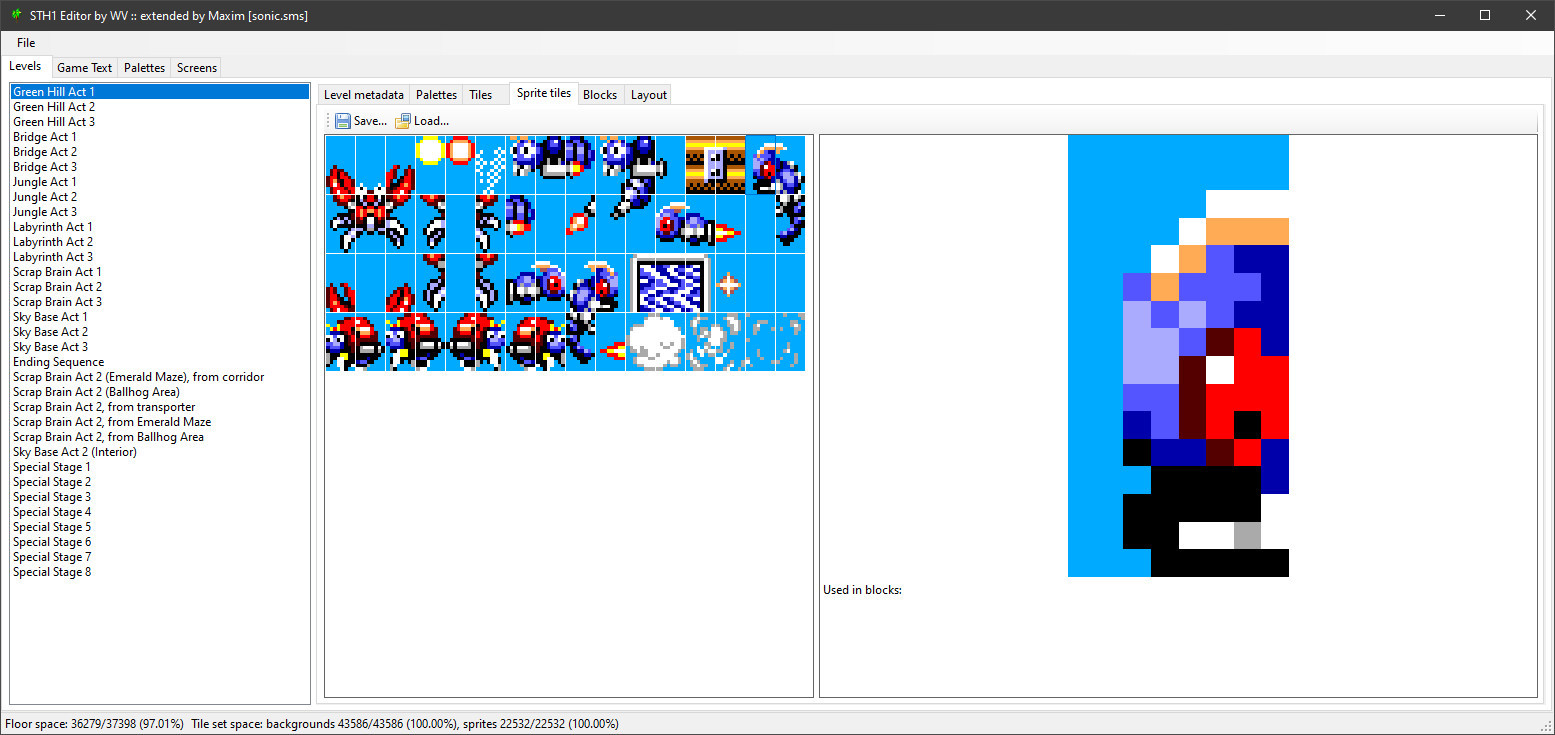Select Special Stage 5 level

tap(52, 527)
